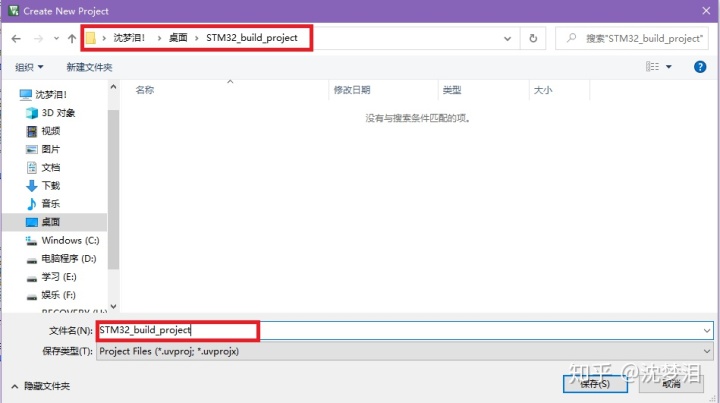Image resolution: width=720 pixels, height=403 pixels.
Task: Collapse folders with 隐藏文件夹
Action: 40,386
